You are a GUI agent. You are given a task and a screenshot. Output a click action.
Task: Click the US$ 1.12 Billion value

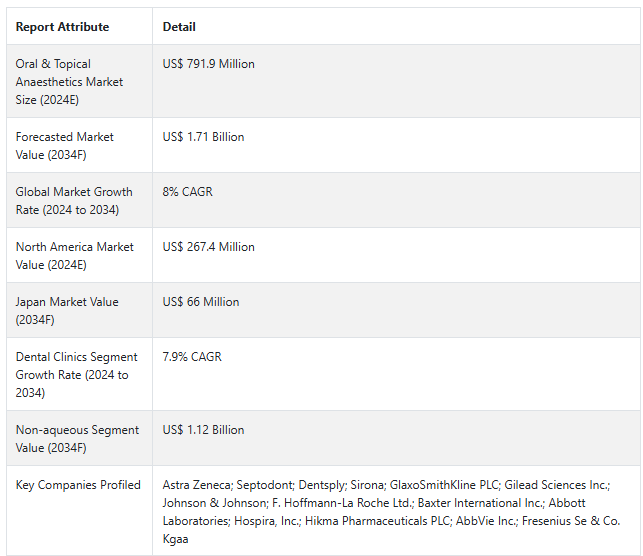point(203,430)
